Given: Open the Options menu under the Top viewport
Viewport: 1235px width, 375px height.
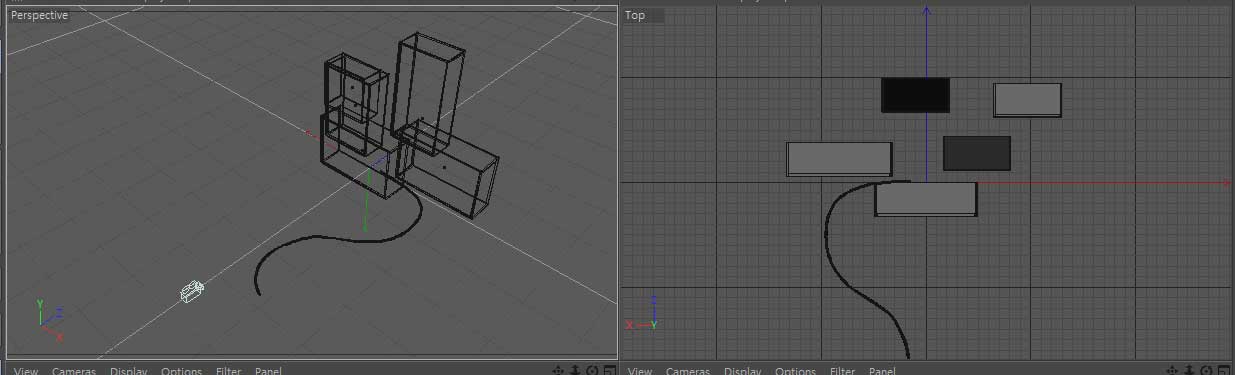Looking at the screenshot, I should (796, 371).
